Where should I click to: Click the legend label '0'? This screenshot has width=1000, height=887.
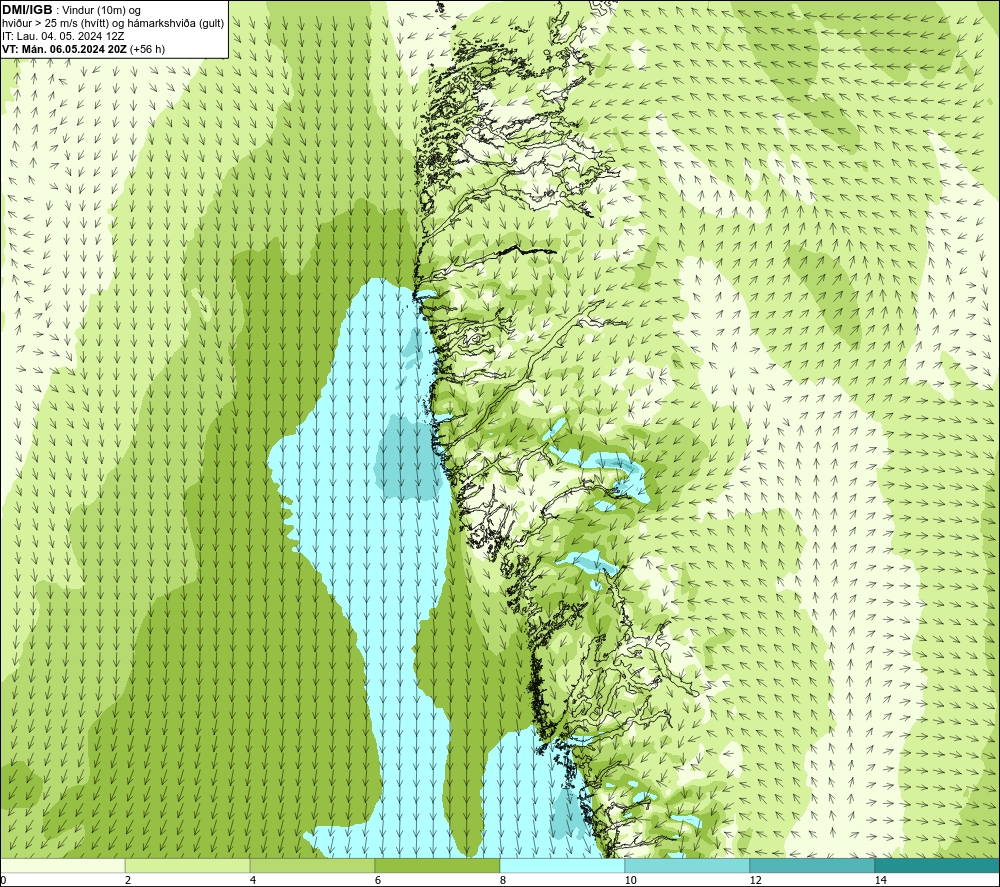coord(3,880)
